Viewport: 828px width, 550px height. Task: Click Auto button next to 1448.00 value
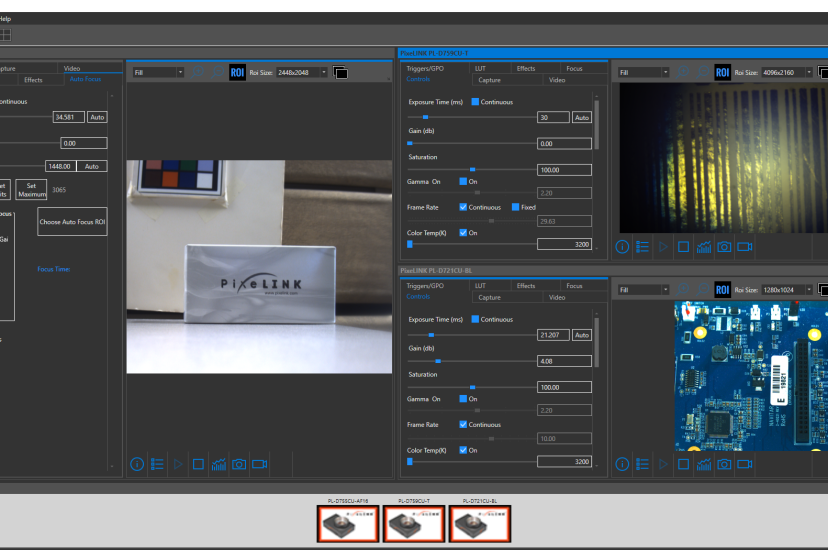point(92,166)
